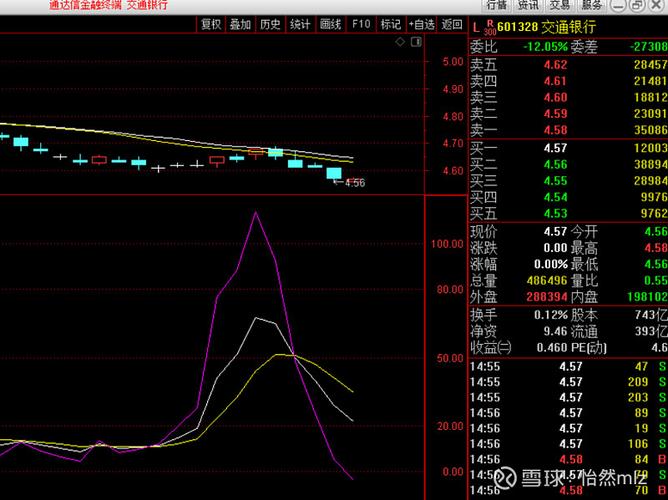The width and height of the screenshot is (668, 500).
Task: Select stock code 601328
Action: pos(518,27)
